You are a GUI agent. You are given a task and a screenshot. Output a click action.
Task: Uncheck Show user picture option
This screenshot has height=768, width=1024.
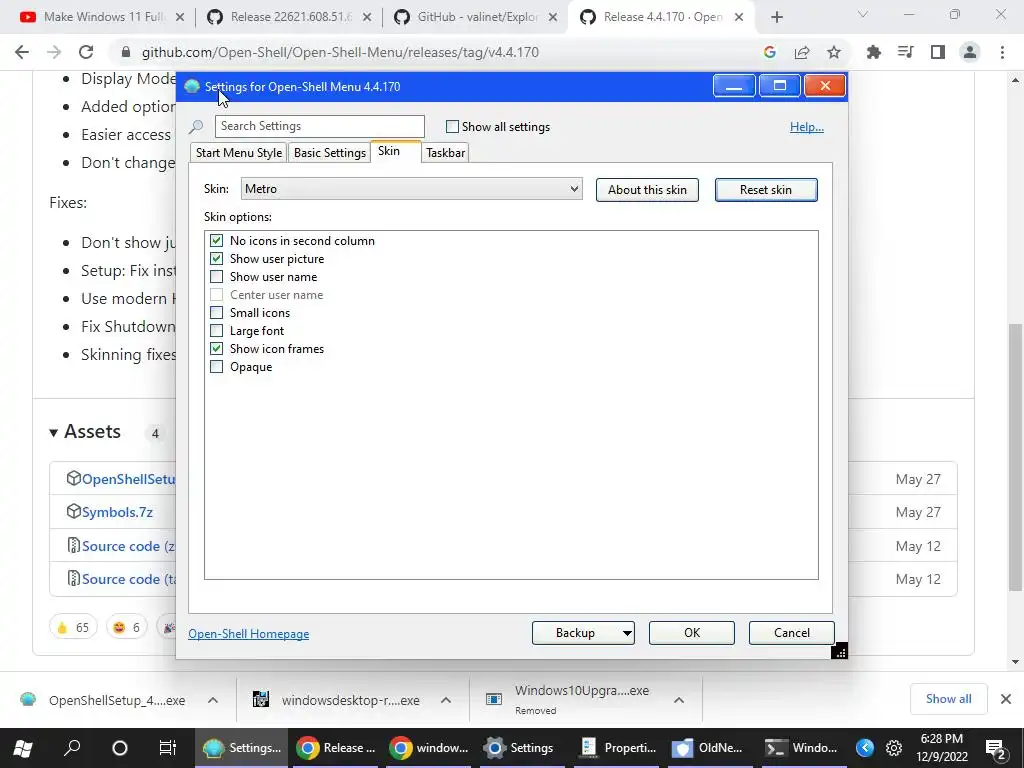click(216, 259)
